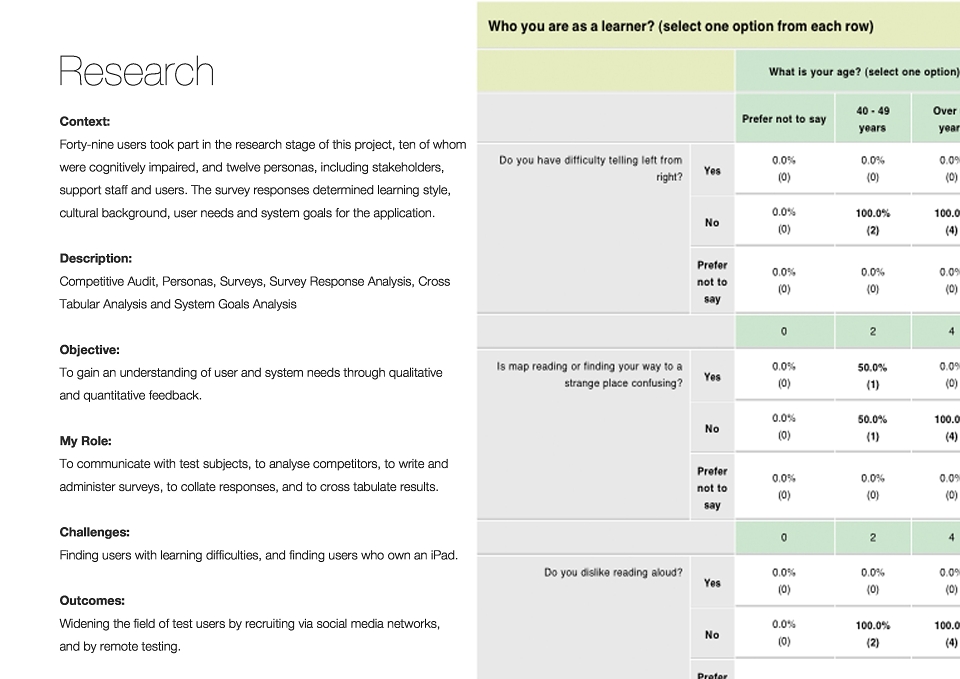Click the Research page heading
Viewport: 960px width, 679px height.
(137, 71)
